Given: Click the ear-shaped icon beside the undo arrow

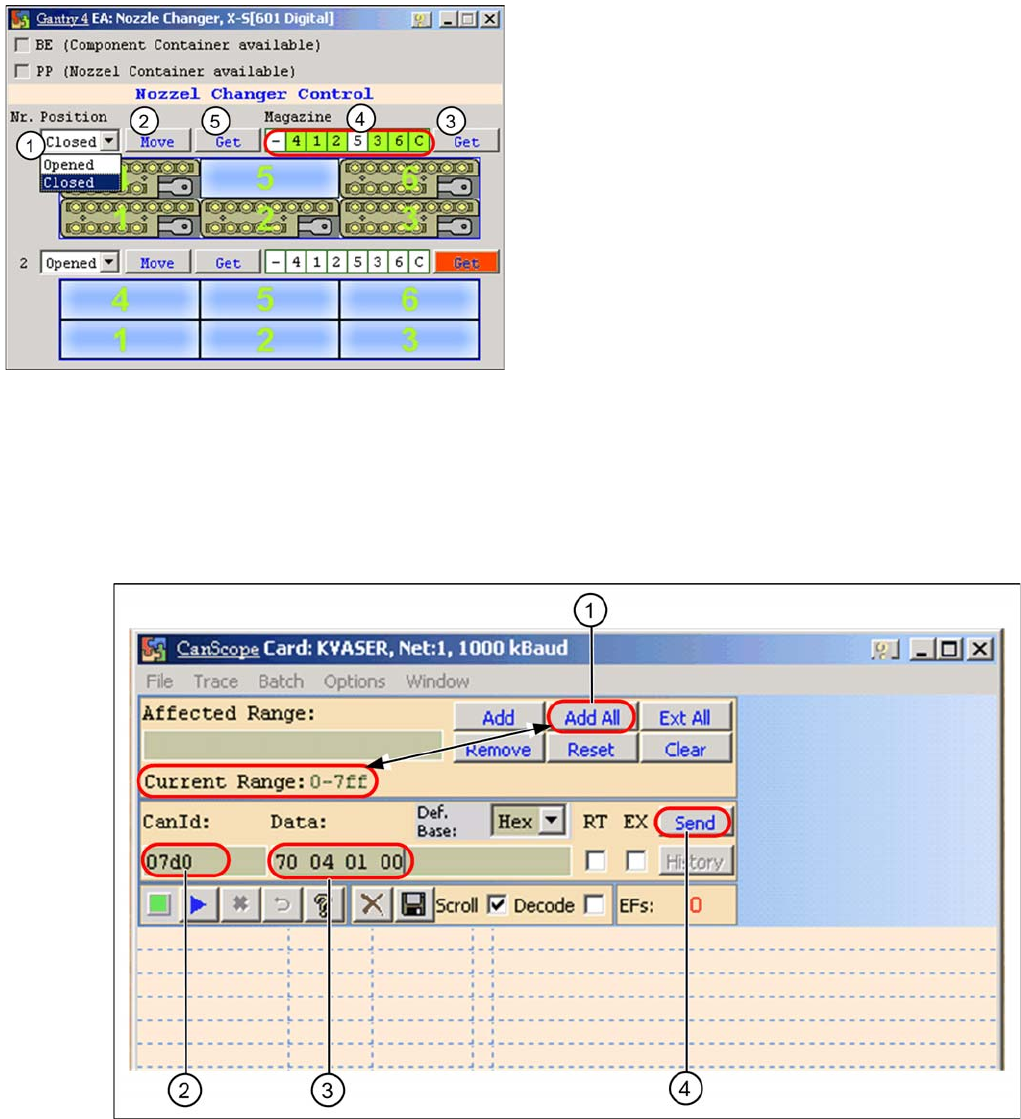Looking at the screenshot, I should point(323,904).
